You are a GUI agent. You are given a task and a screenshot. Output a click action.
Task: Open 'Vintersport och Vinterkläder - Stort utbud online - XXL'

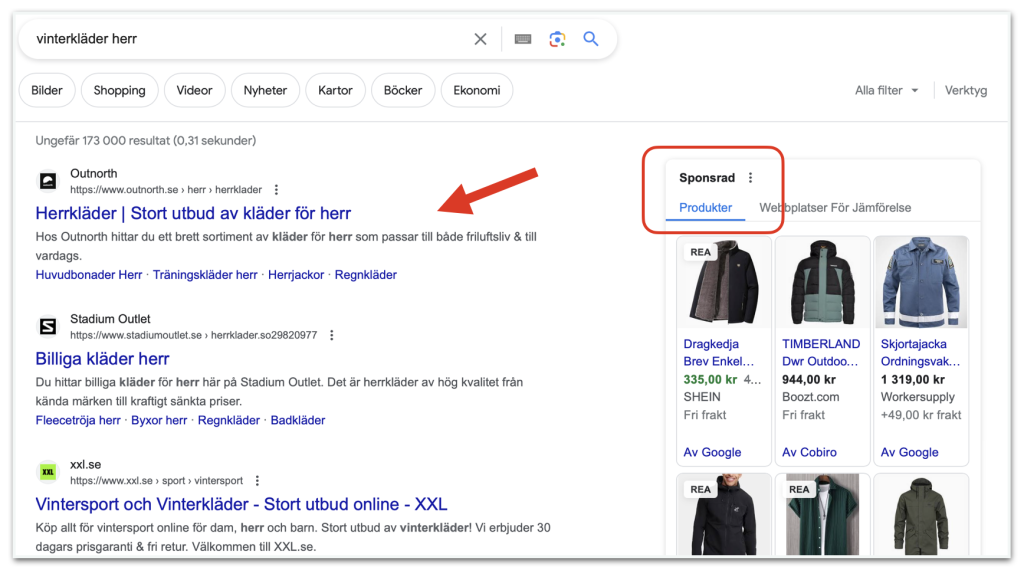point(242,505)
